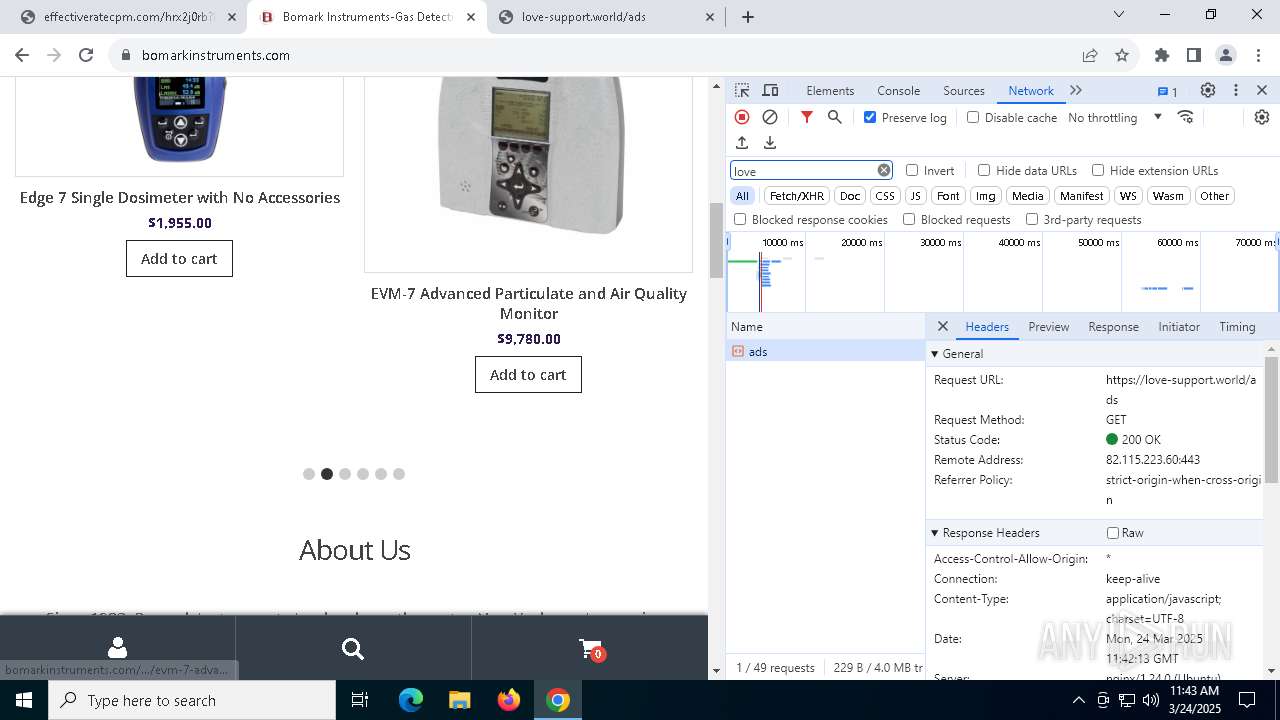Open DevTools three-dot customize menu

[x=1236, y=90]
